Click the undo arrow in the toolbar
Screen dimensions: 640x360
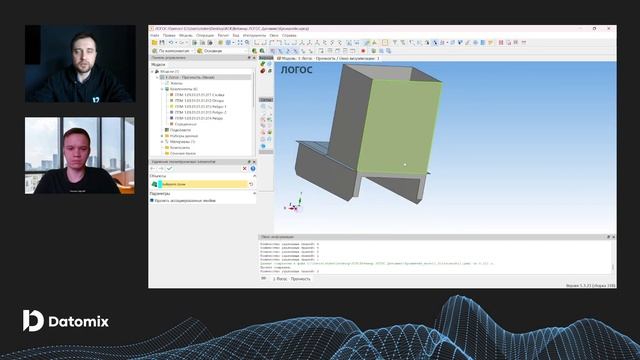(171, 42)
